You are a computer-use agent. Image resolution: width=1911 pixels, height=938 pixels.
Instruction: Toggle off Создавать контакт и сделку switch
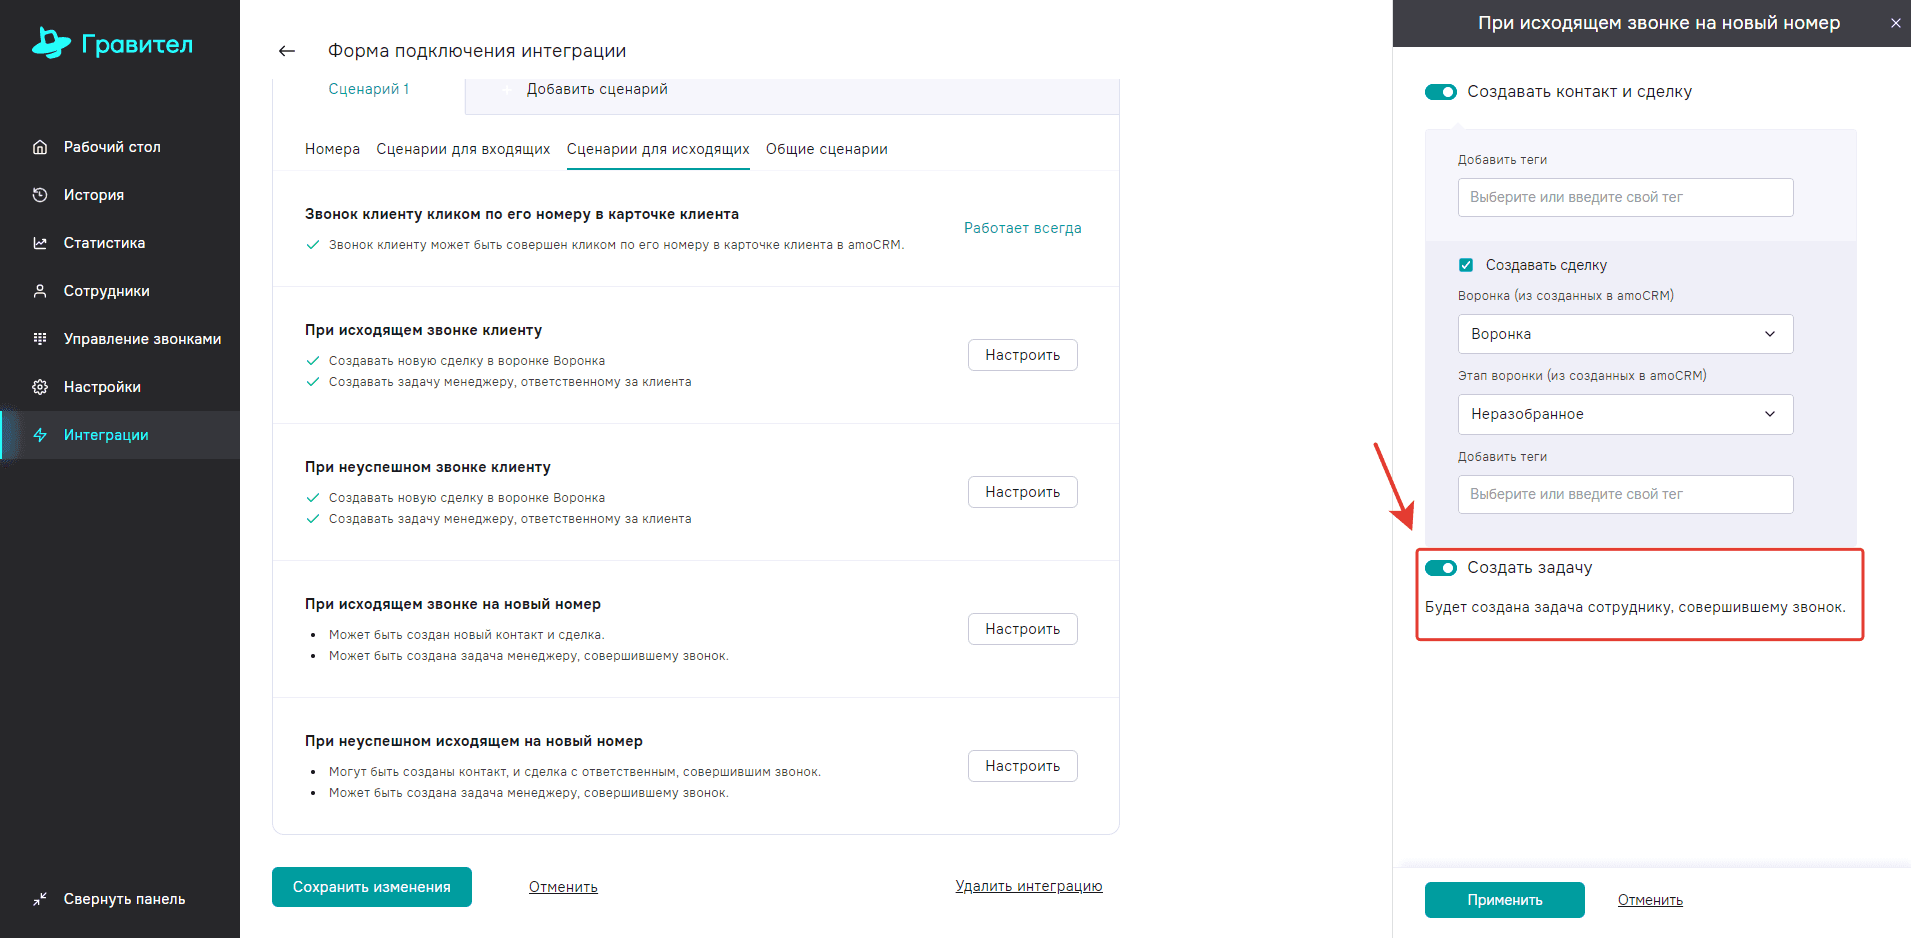click(1441, 92)
